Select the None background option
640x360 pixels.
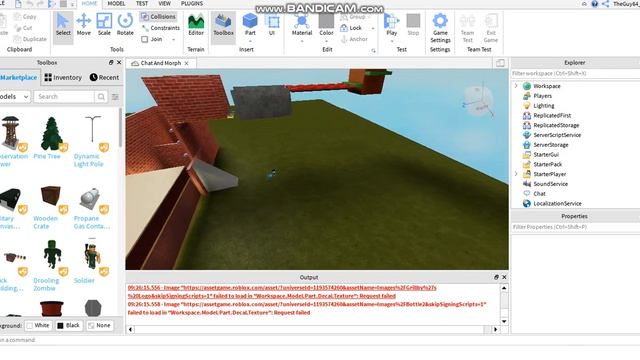[x=99, y=325]
